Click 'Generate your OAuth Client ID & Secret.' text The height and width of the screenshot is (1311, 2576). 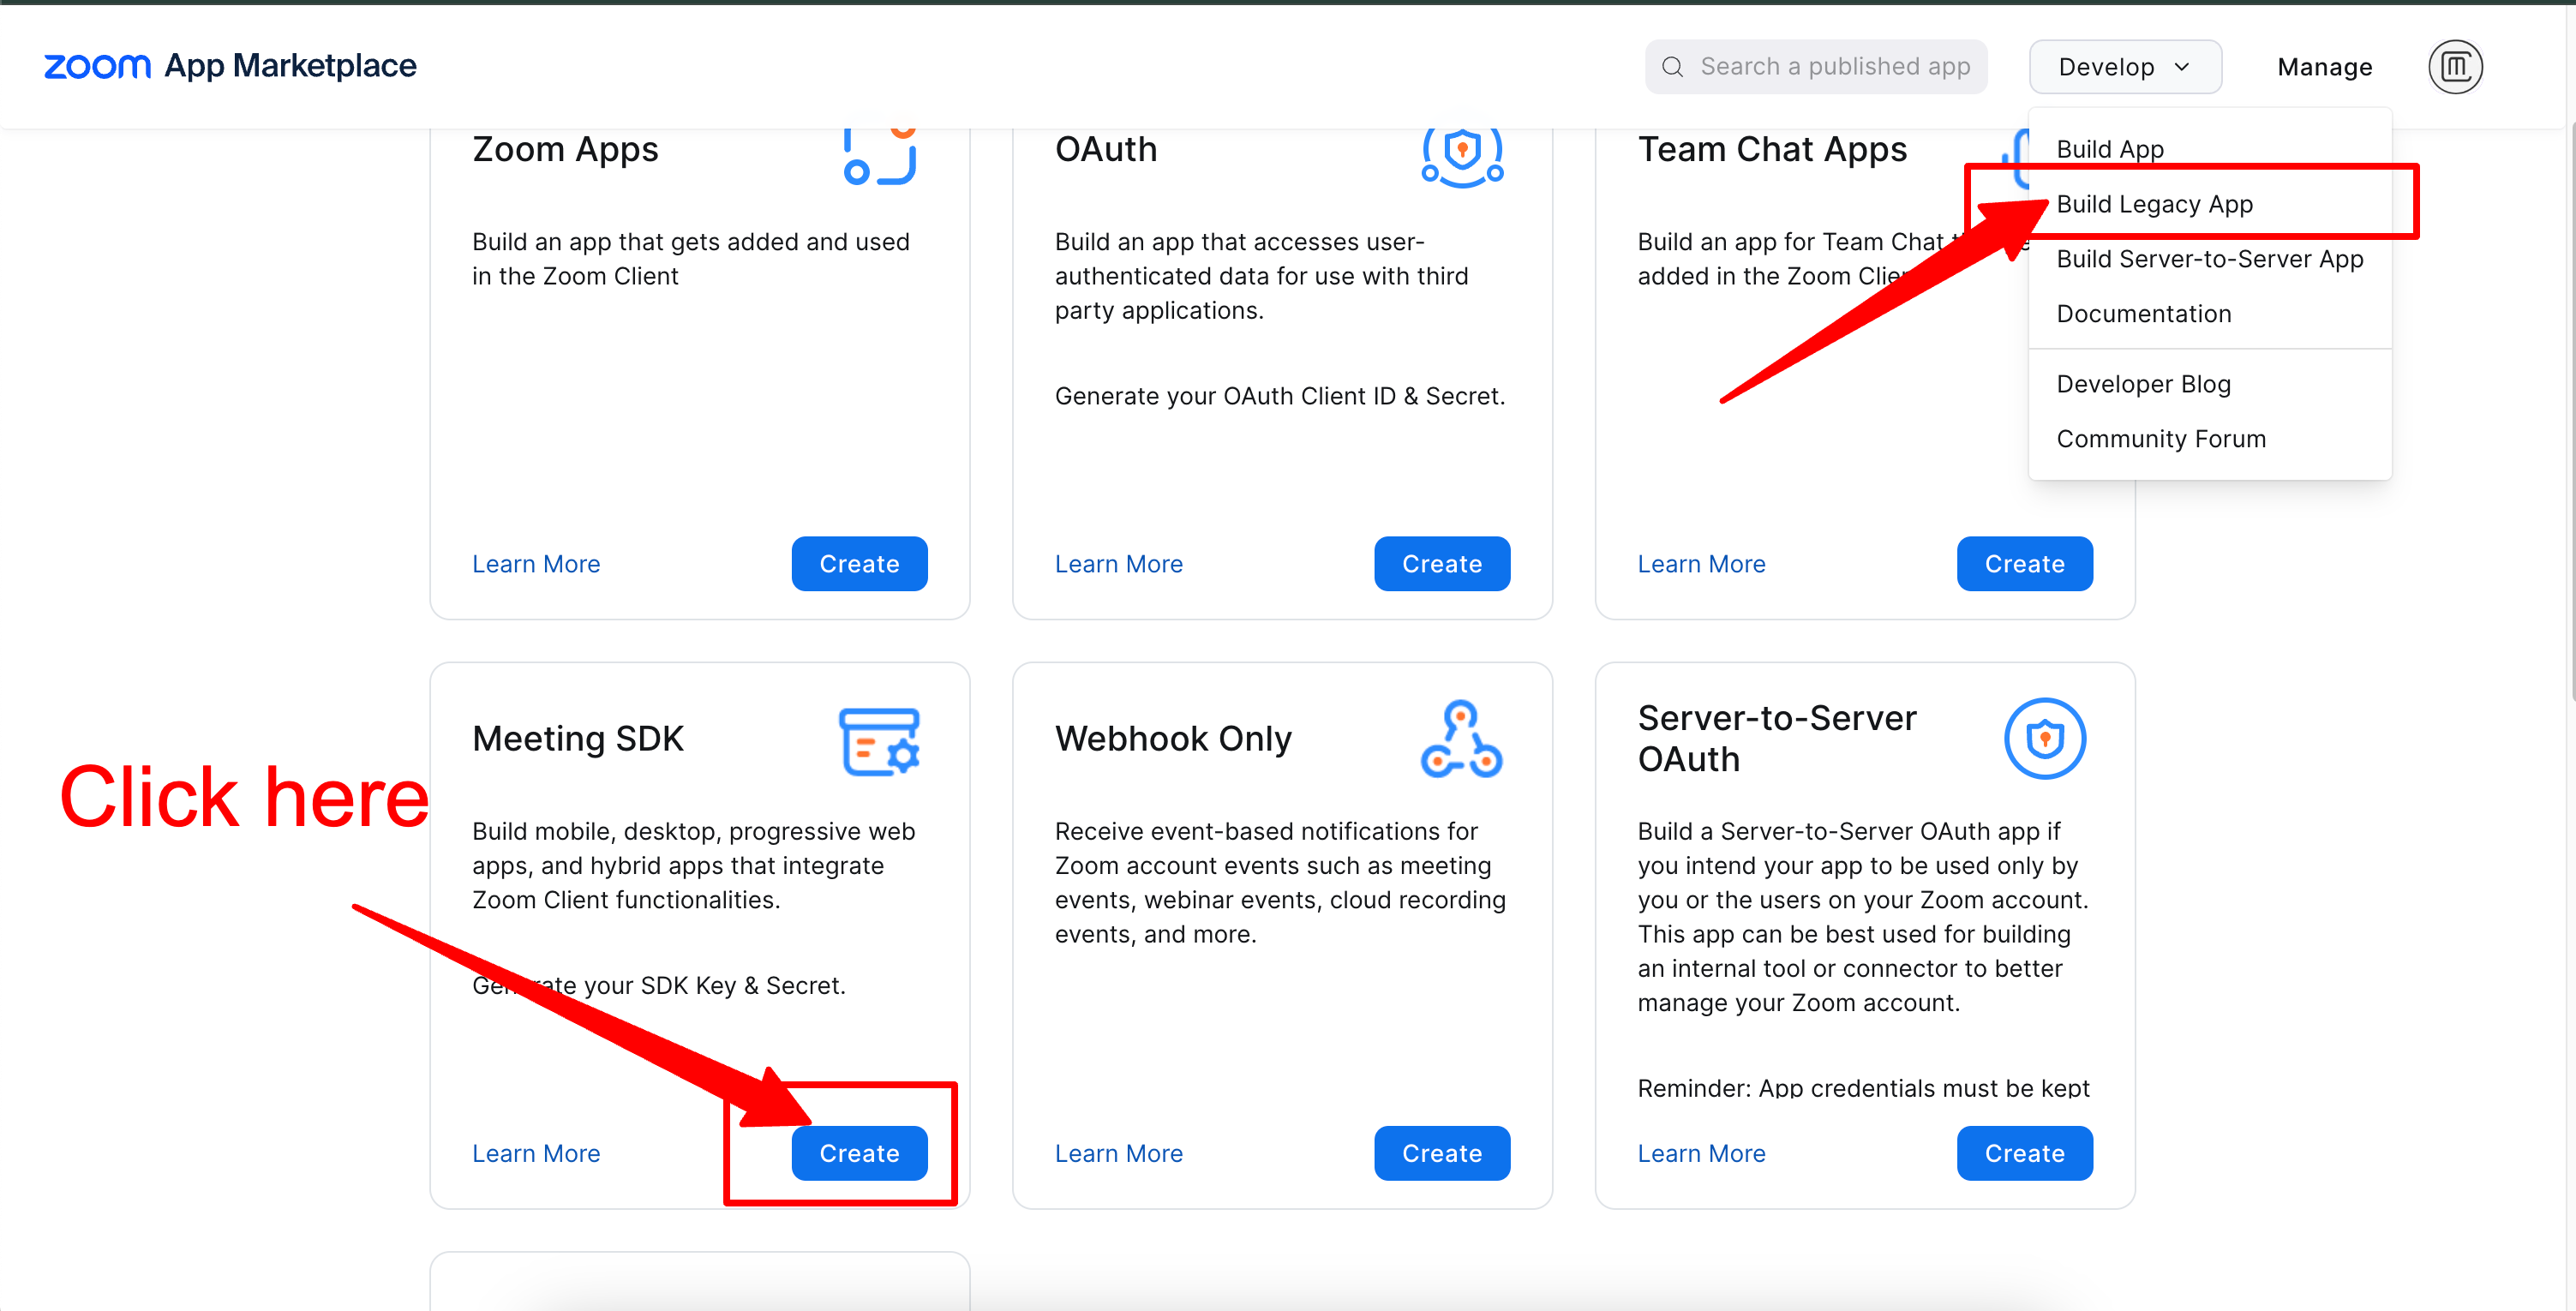(1280, 396)
